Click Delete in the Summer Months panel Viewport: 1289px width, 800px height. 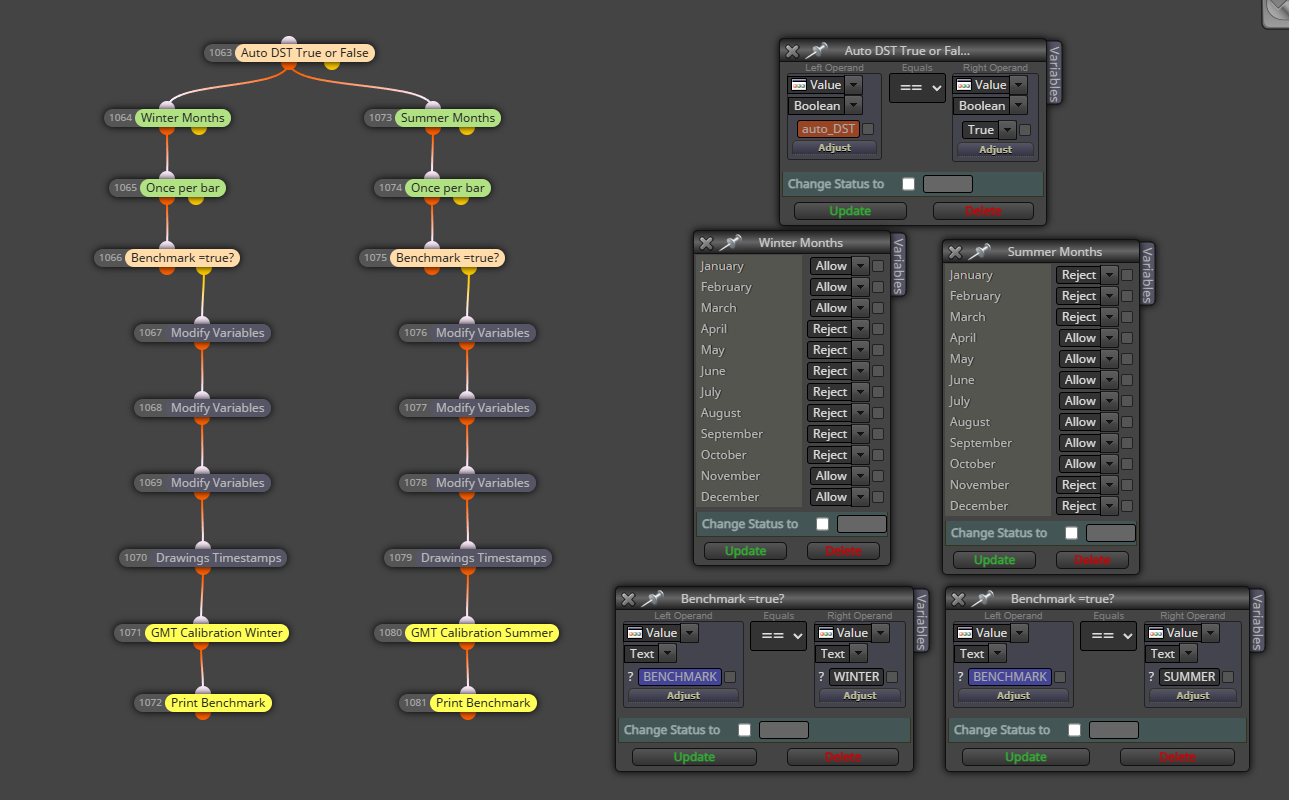tap(1092, 560)
